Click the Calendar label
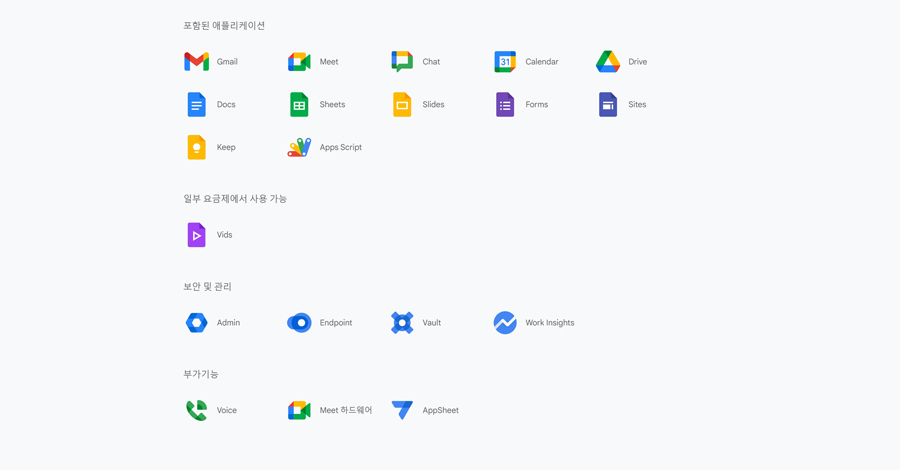Screen dimensions: 900x470 click(542, 61)
